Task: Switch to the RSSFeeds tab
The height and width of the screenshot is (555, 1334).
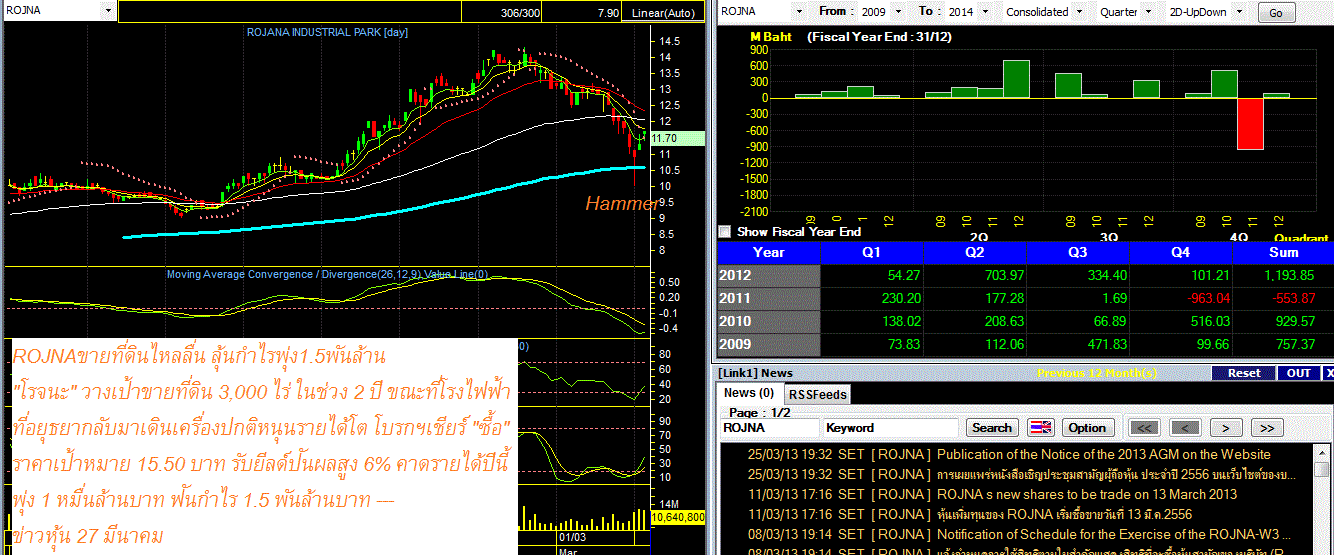Action: coord(817,394)
